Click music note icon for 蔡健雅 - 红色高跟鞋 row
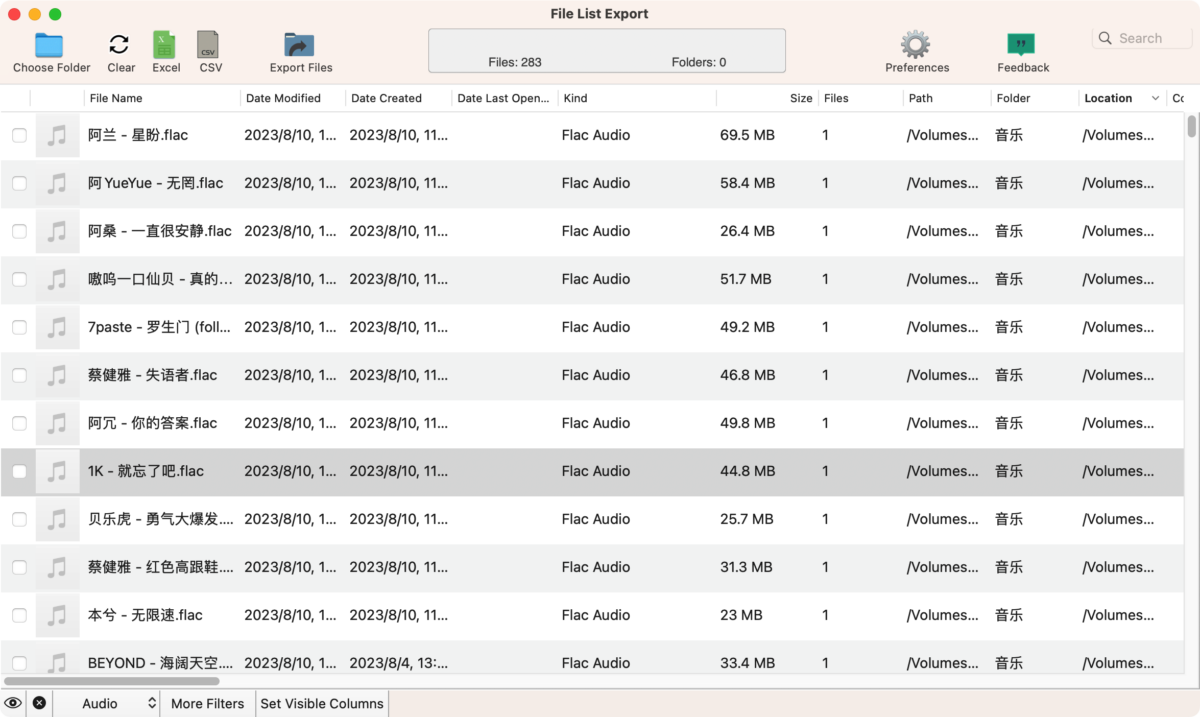This screenshot has width=1200, height=717. pos(58,567)
